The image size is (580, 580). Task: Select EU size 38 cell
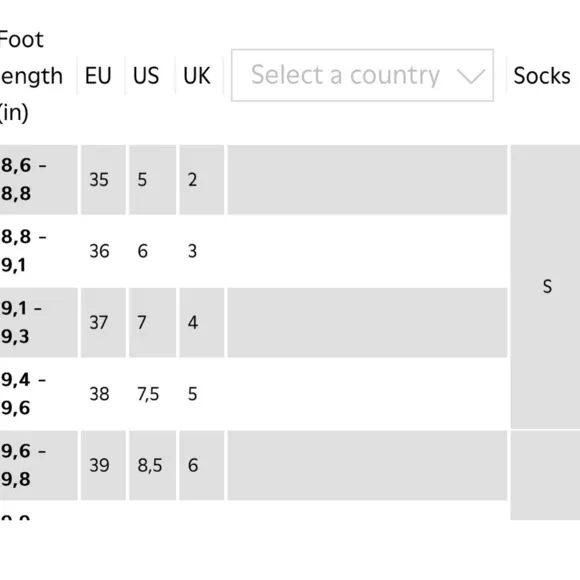[x=103, y=394]
